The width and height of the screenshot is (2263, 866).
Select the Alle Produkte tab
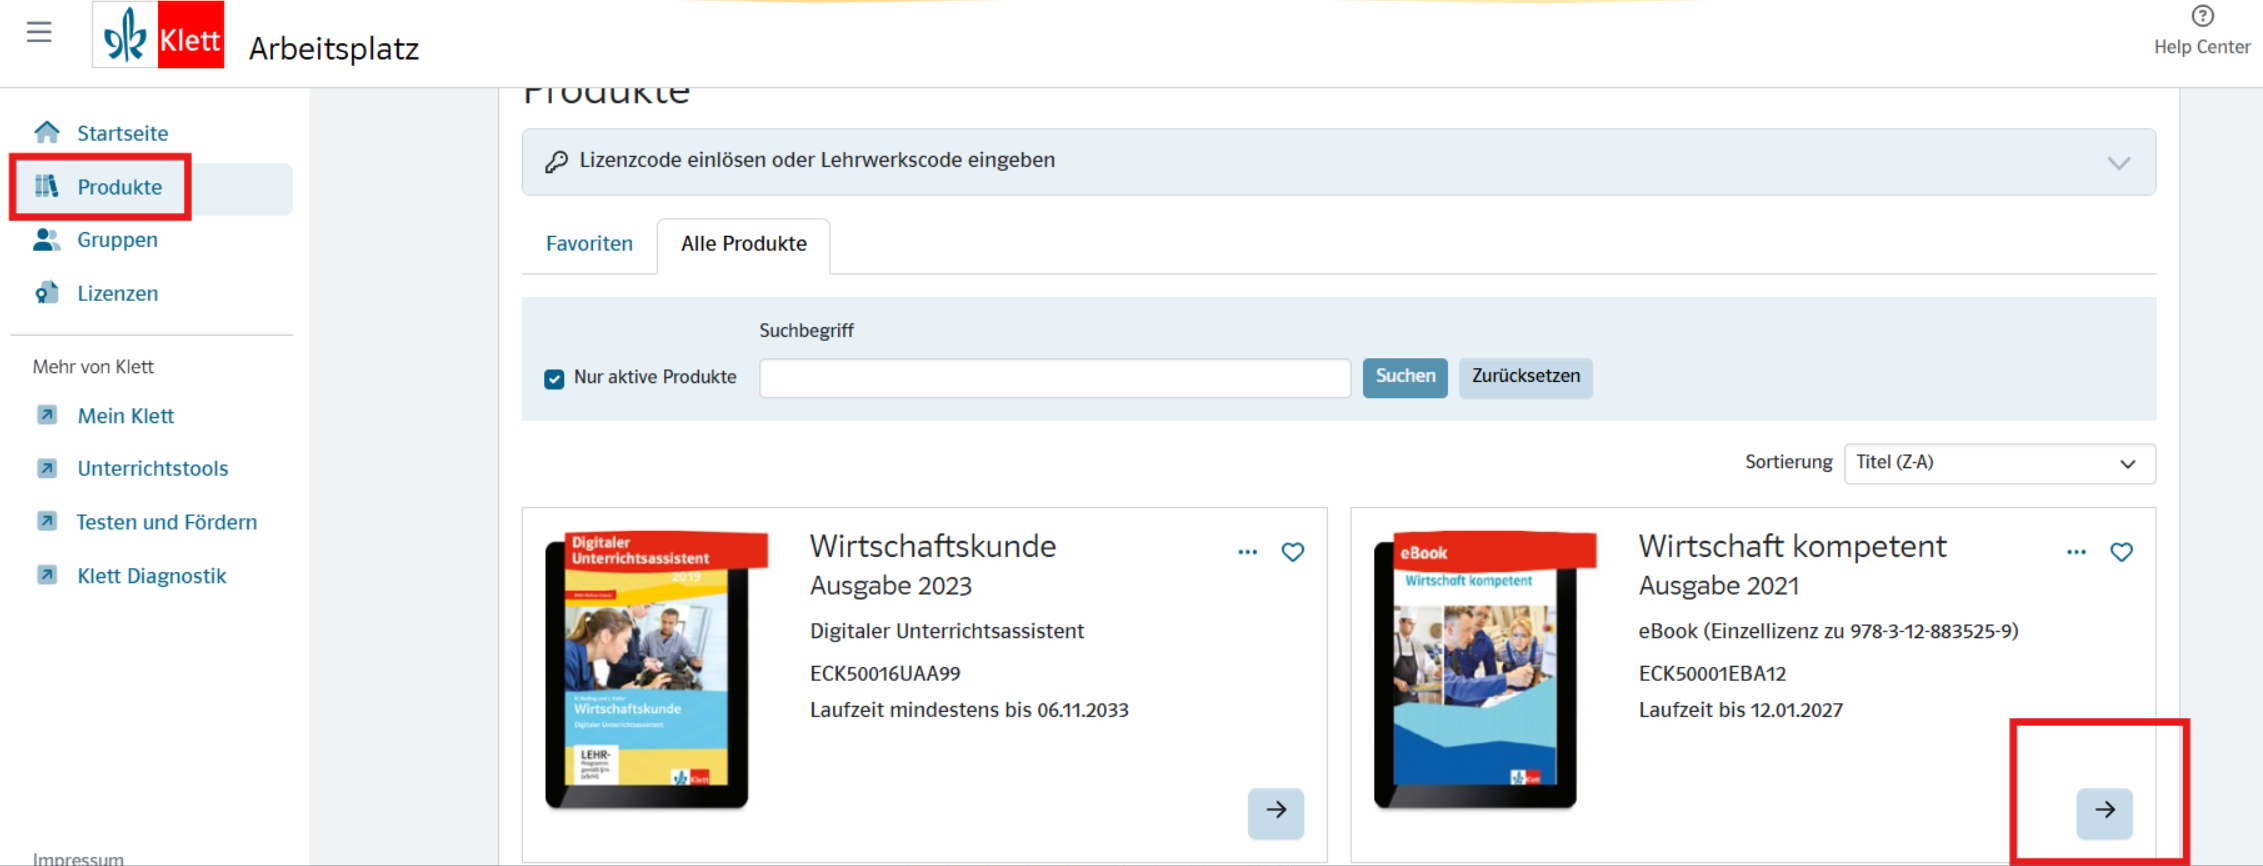pyautogui.click(x=743, y=244)
